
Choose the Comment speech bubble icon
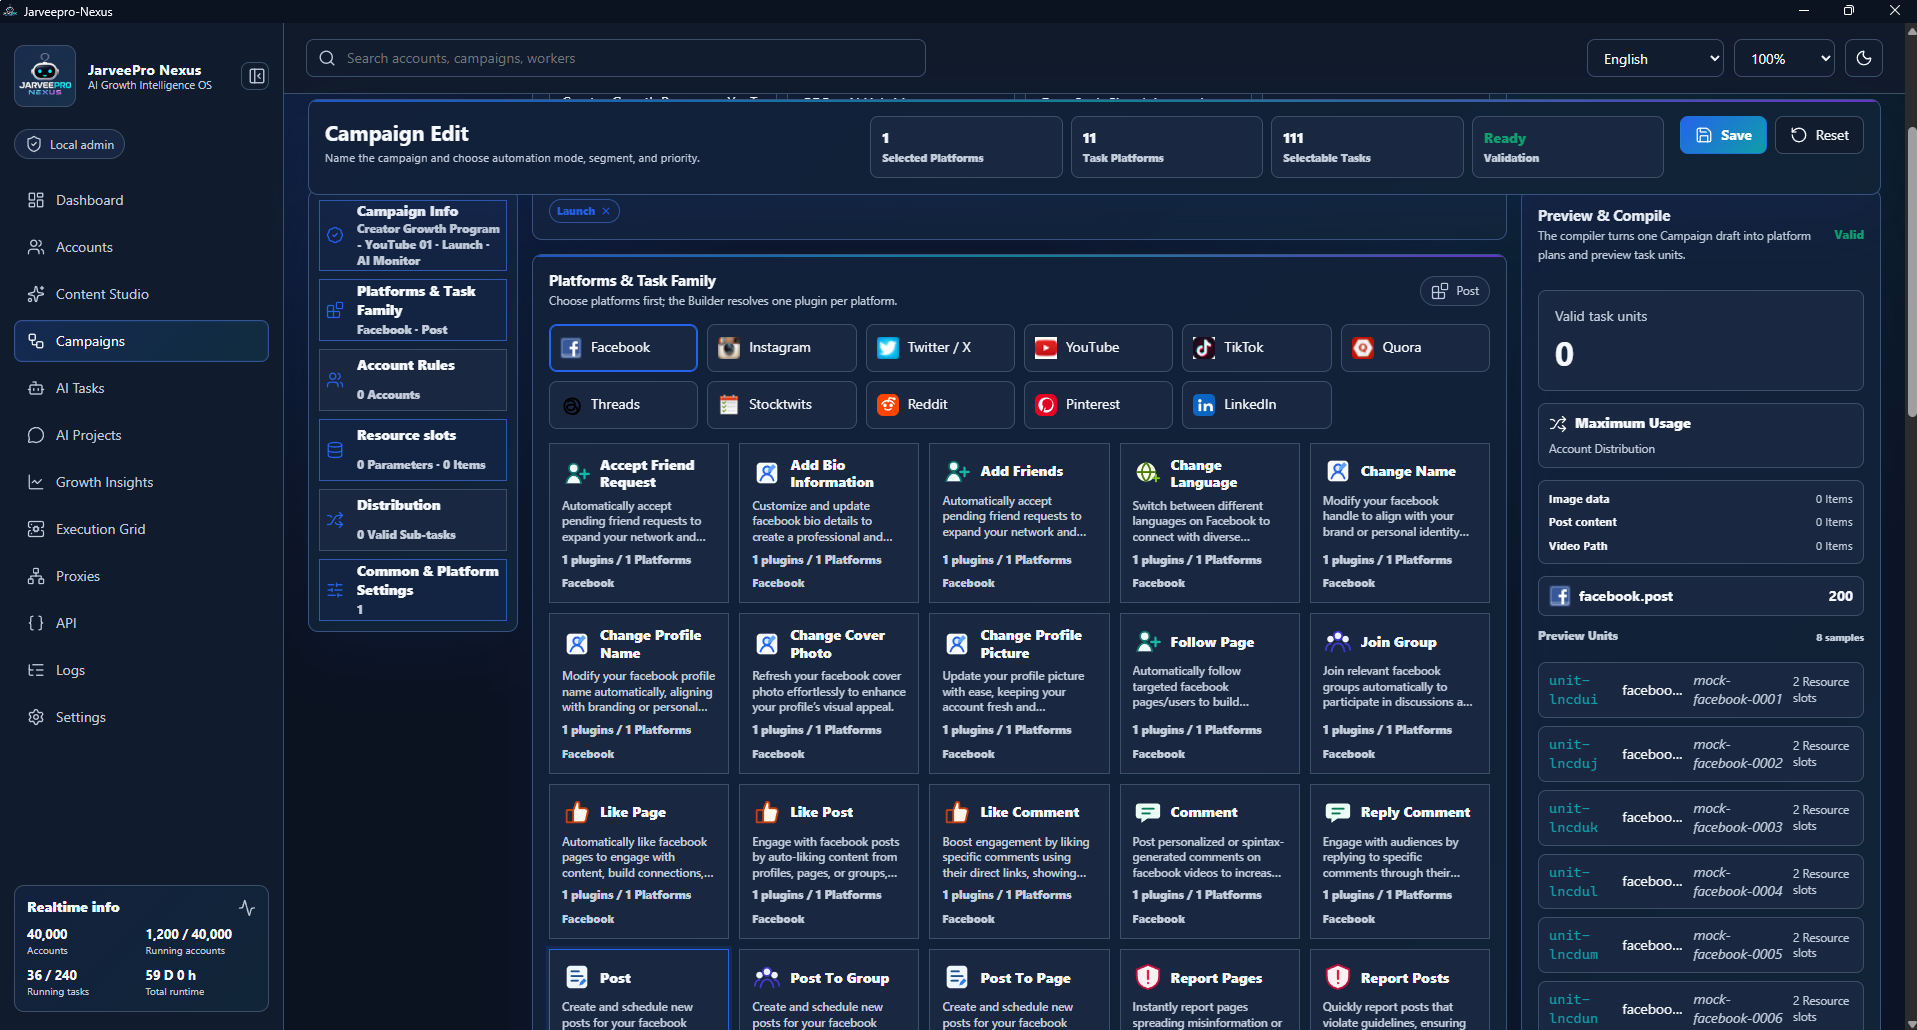[x=1147, y=812]
